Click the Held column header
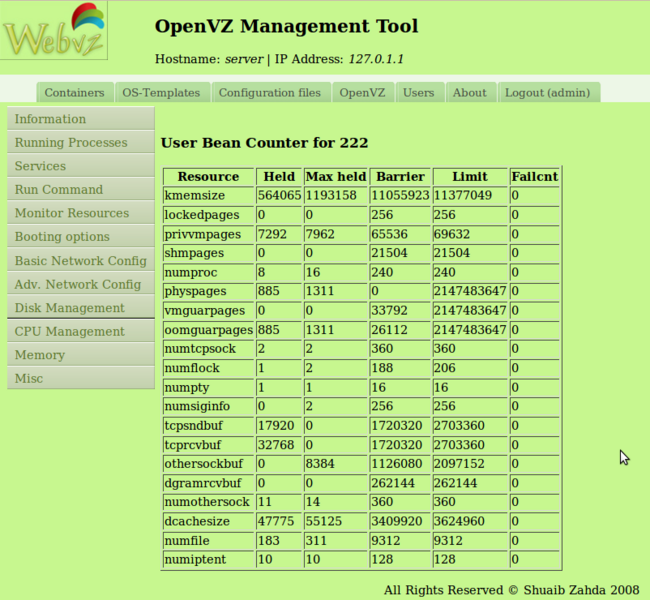 point(279,177)
